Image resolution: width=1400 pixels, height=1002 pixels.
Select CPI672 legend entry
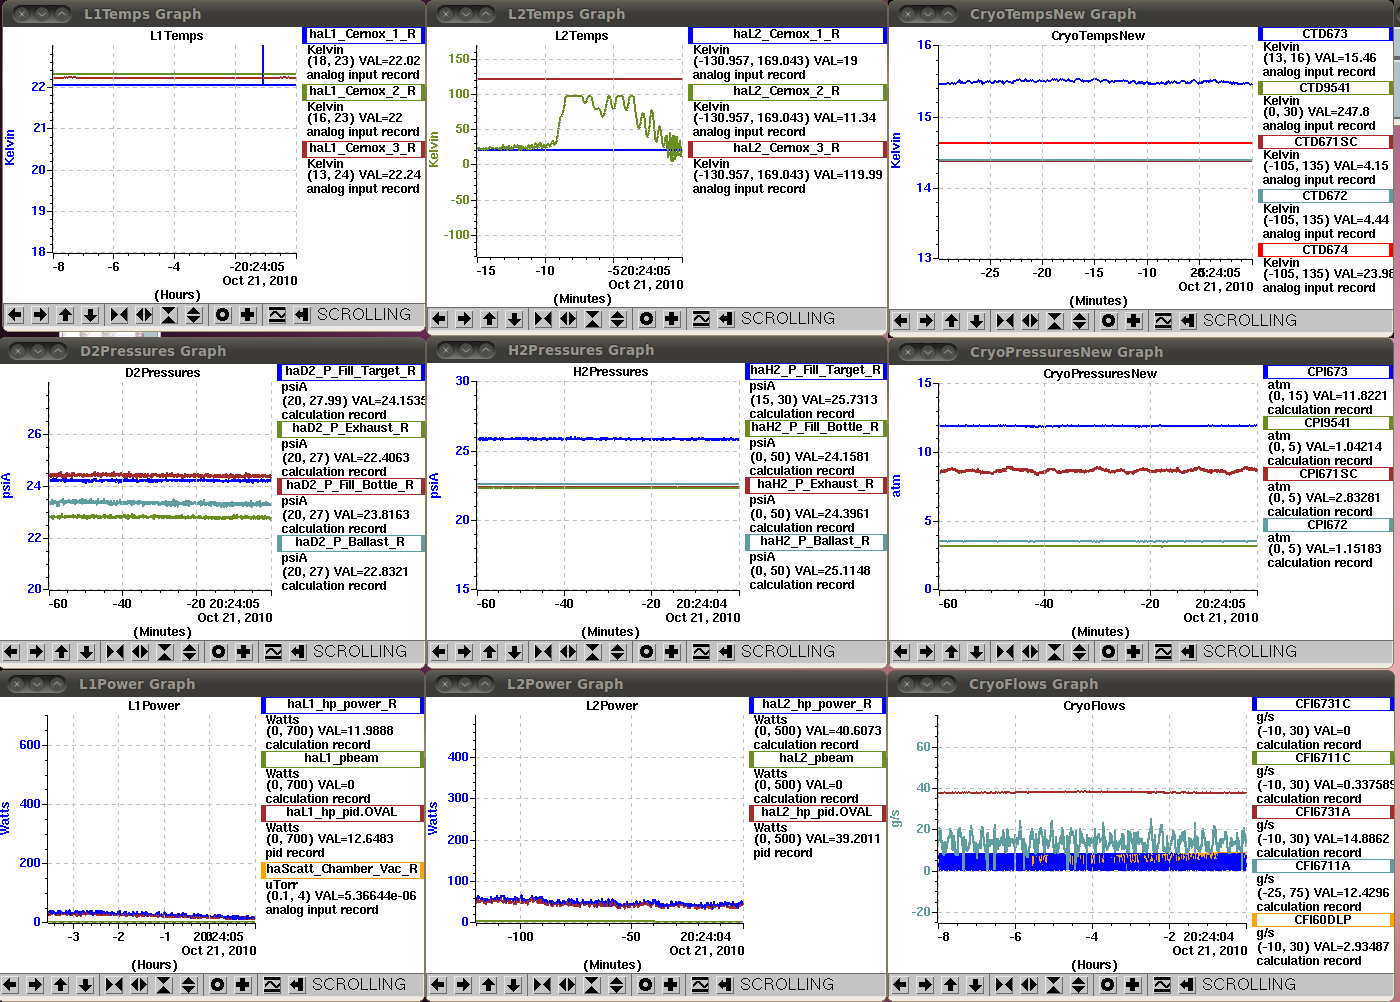[x=1328, y=525]
